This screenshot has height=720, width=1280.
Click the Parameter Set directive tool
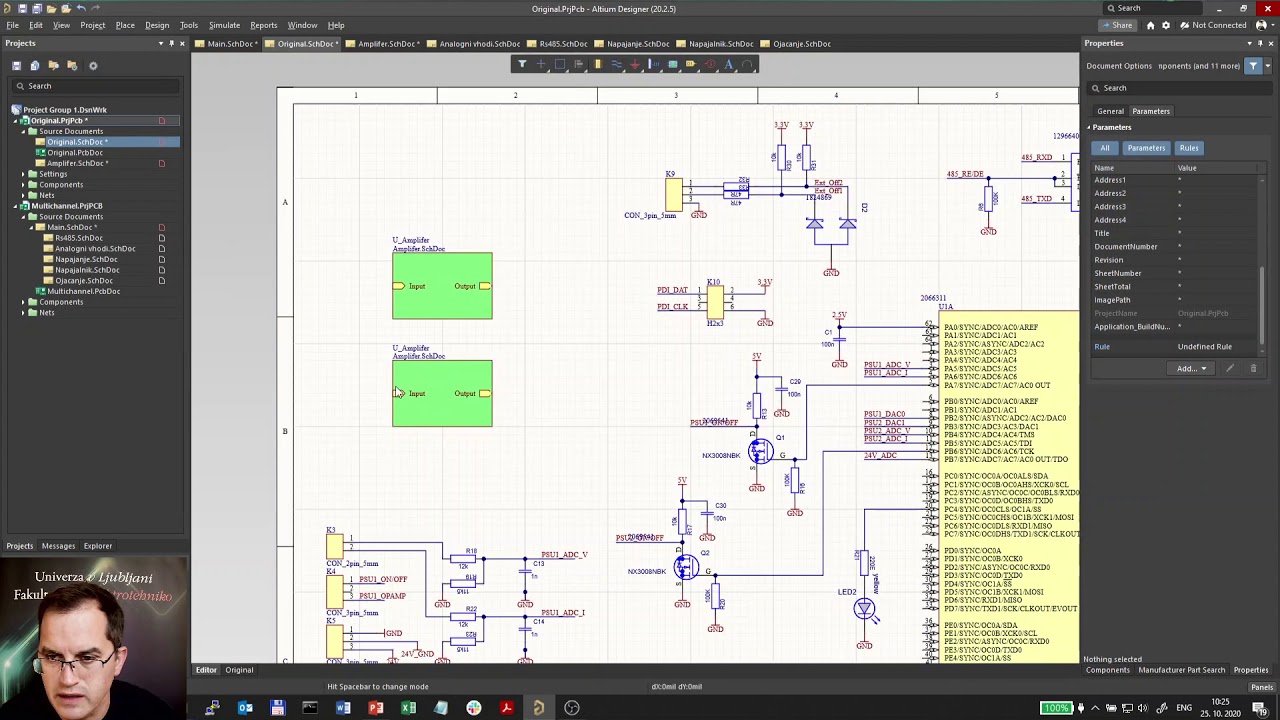[710, 64]
